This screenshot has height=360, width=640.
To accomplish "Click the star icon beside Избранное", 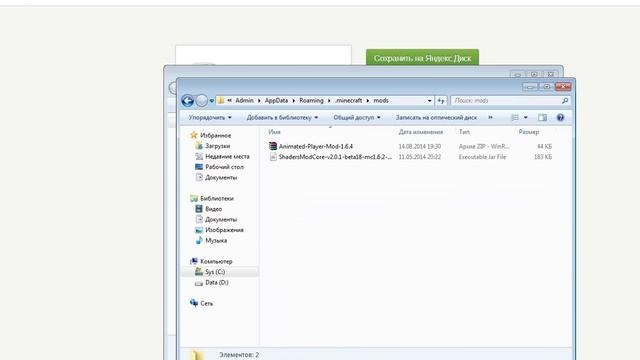I will (194, 135).
